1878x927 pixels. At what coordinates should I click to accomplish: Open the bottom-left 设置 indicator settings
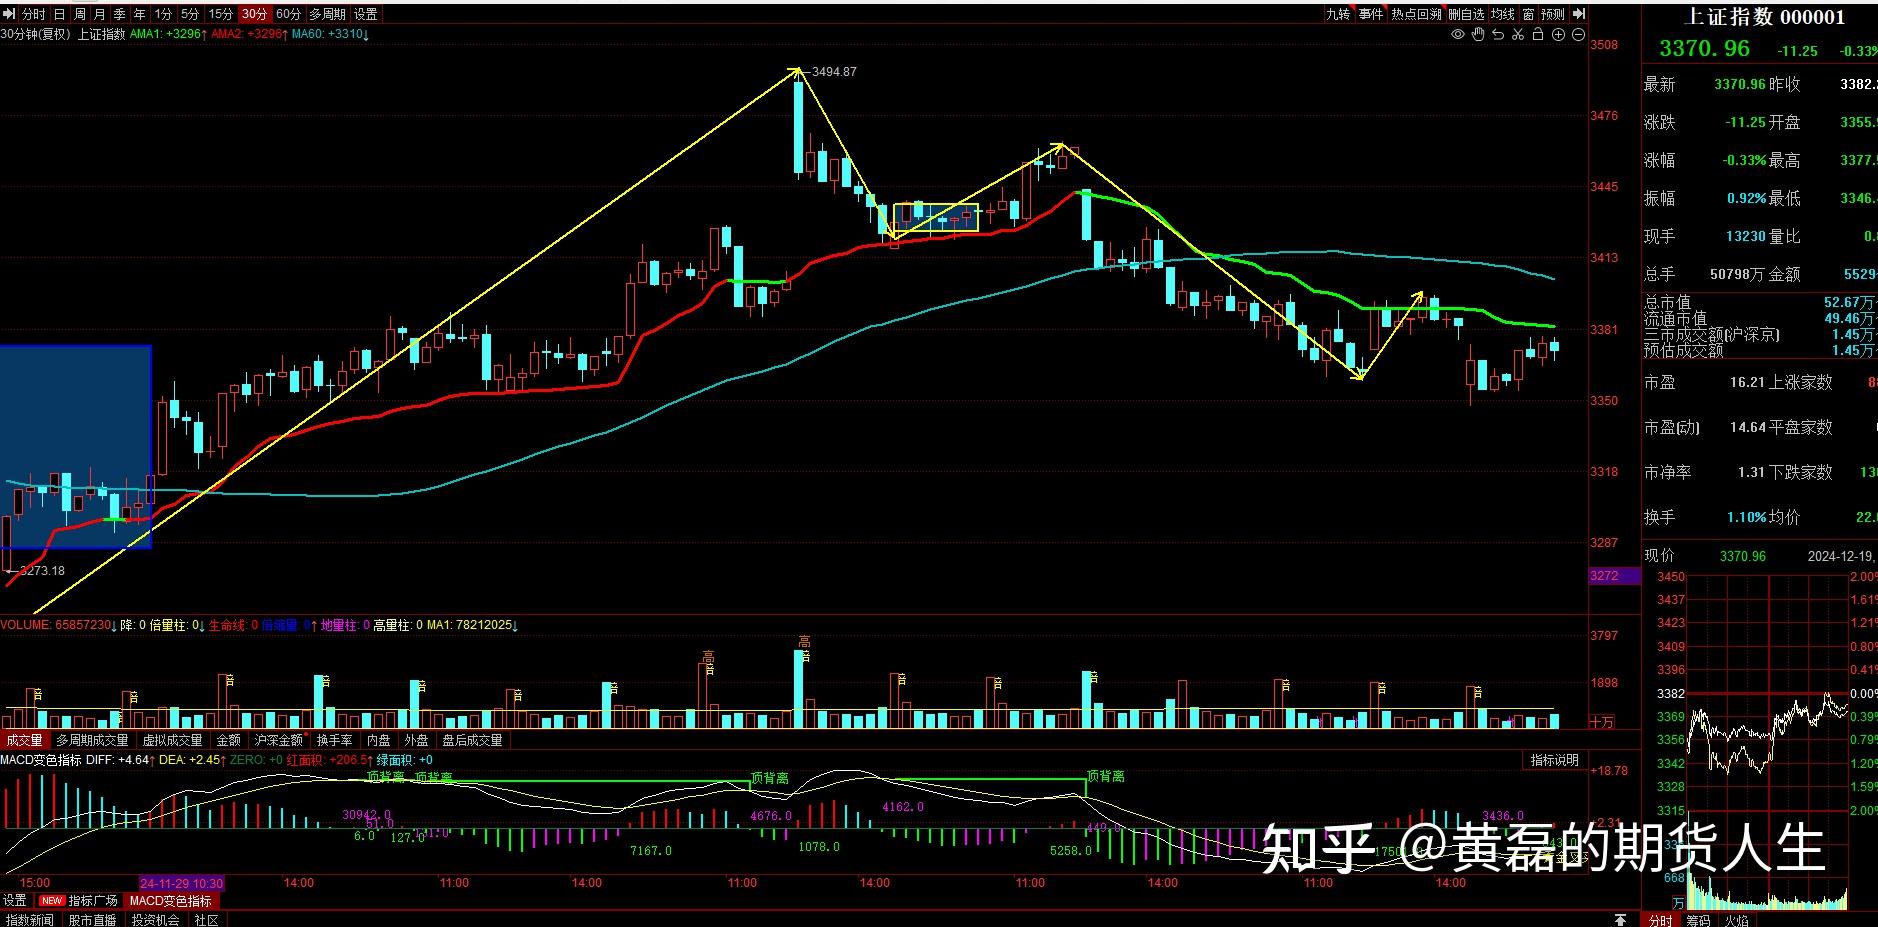click(x=15, y=900)
